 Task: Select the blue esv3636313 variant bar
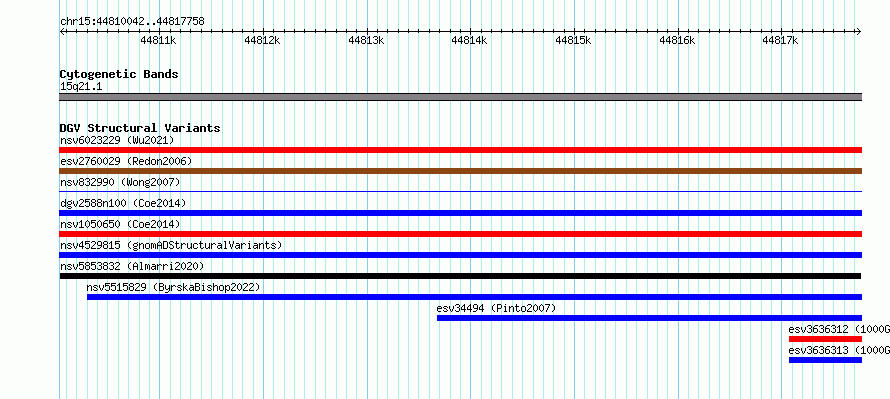(825, 360)
